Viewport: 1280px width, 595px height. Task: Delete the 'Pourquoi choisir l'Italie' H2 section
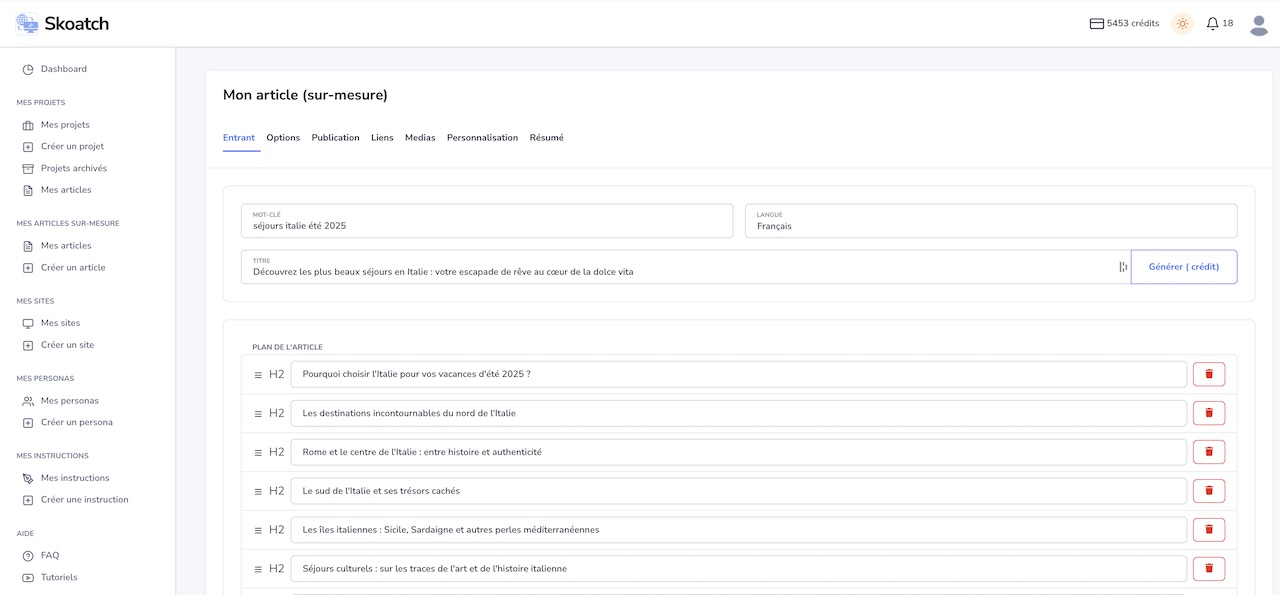click(1209, 374)
